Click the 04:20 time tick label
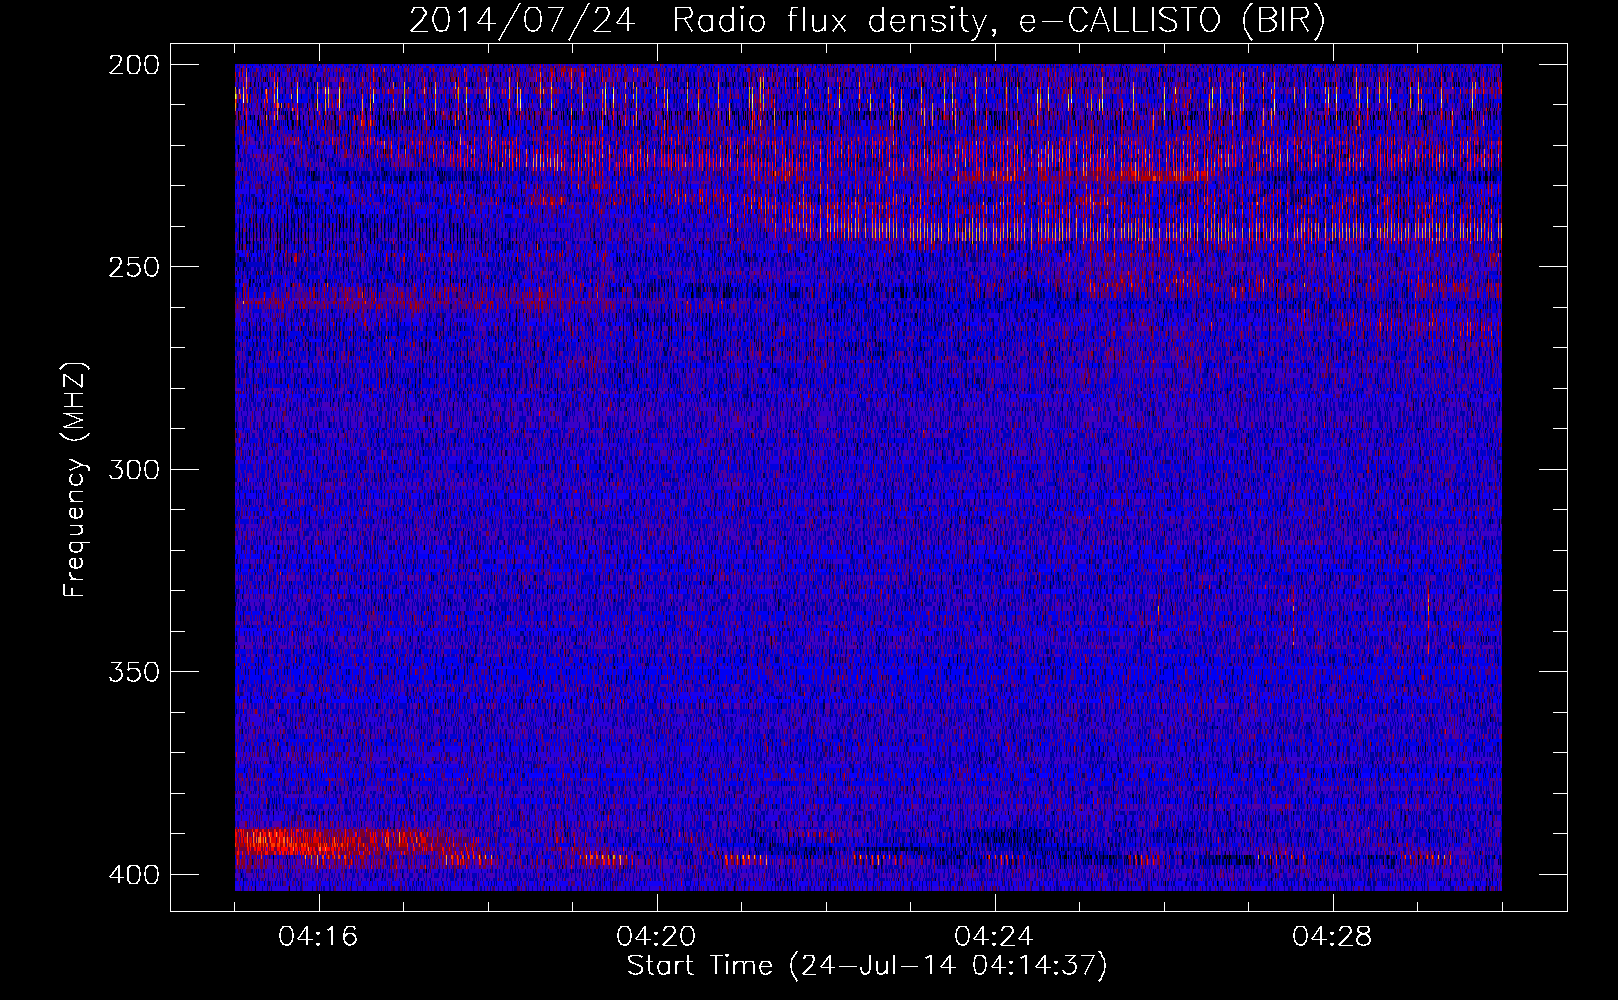 [657, 937]
